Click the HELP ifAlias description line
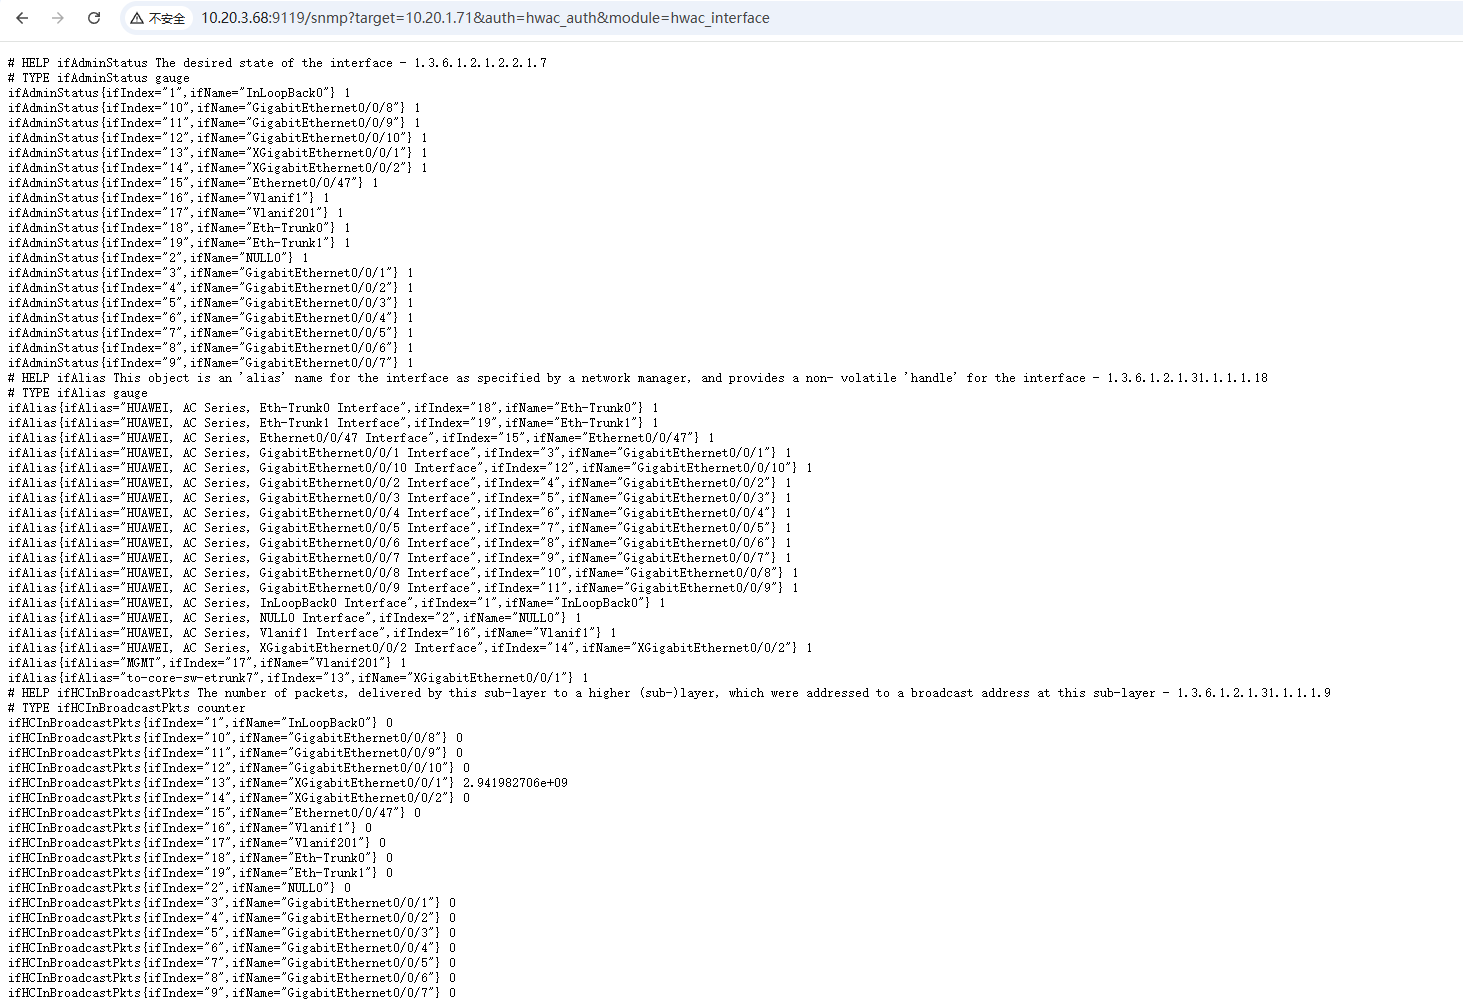Viewport: 1463px width, 999px height. click(x=637, y=378)
